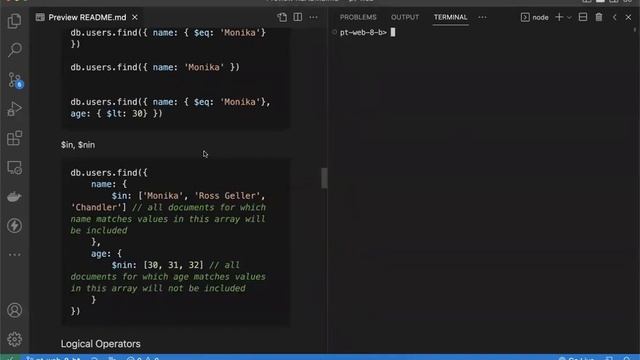Click the "age: { $lt: 30} })" code line
This screenshot has width=640, height=360.
(x=116, y=113)
